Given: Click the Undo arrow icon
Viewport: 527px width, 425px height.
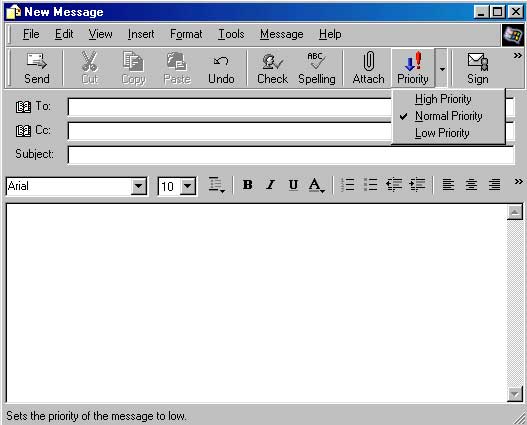Looking at the screenshot, I should [x=221, y=61].
